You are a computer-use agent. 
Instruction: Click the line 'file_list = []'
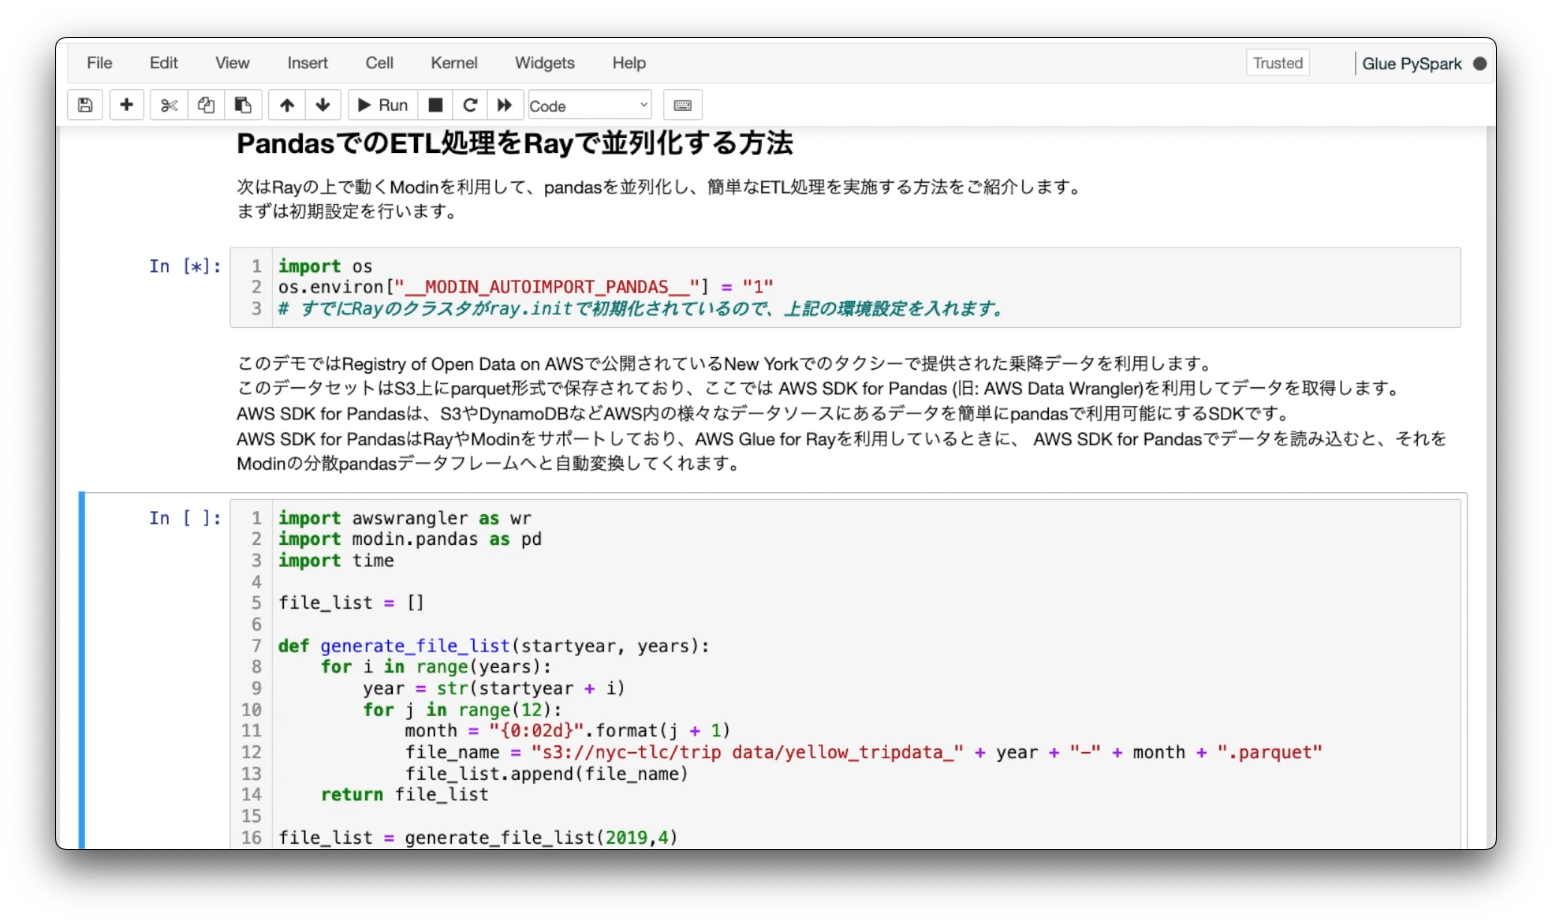[351, 603]
